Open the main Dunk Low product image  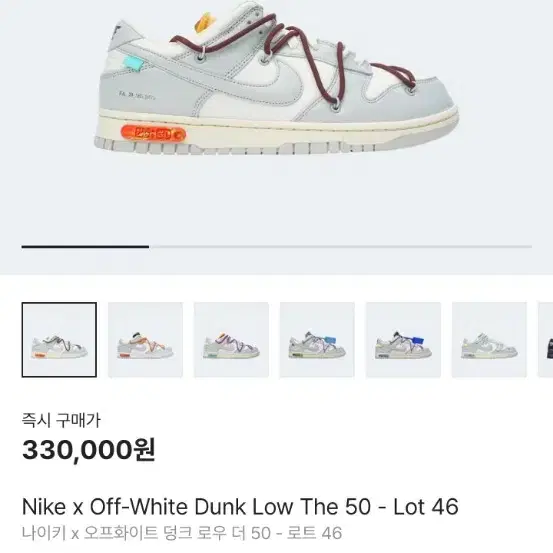point(276,79)
